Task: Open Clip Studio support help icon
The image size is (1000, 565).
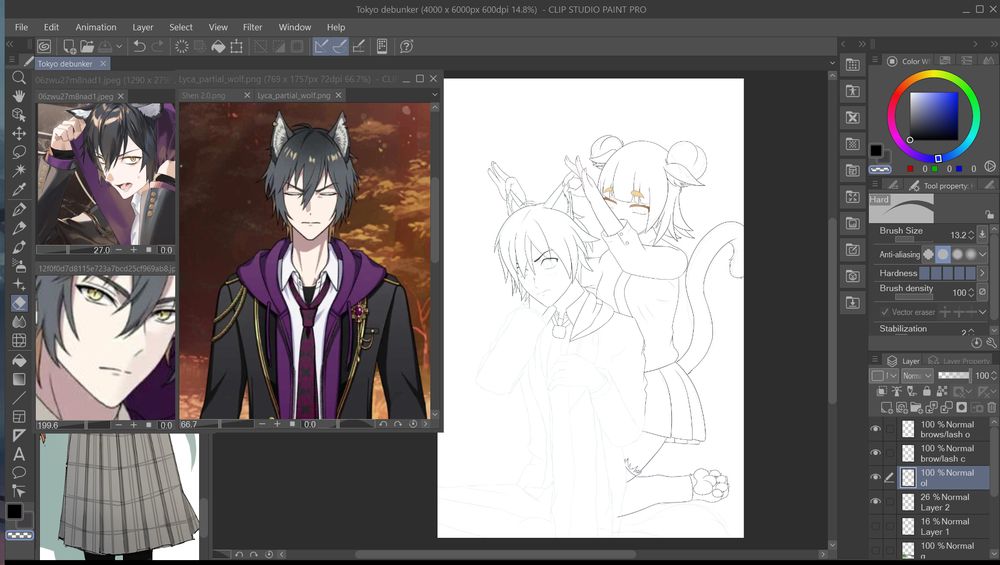Action: point(406,46)
